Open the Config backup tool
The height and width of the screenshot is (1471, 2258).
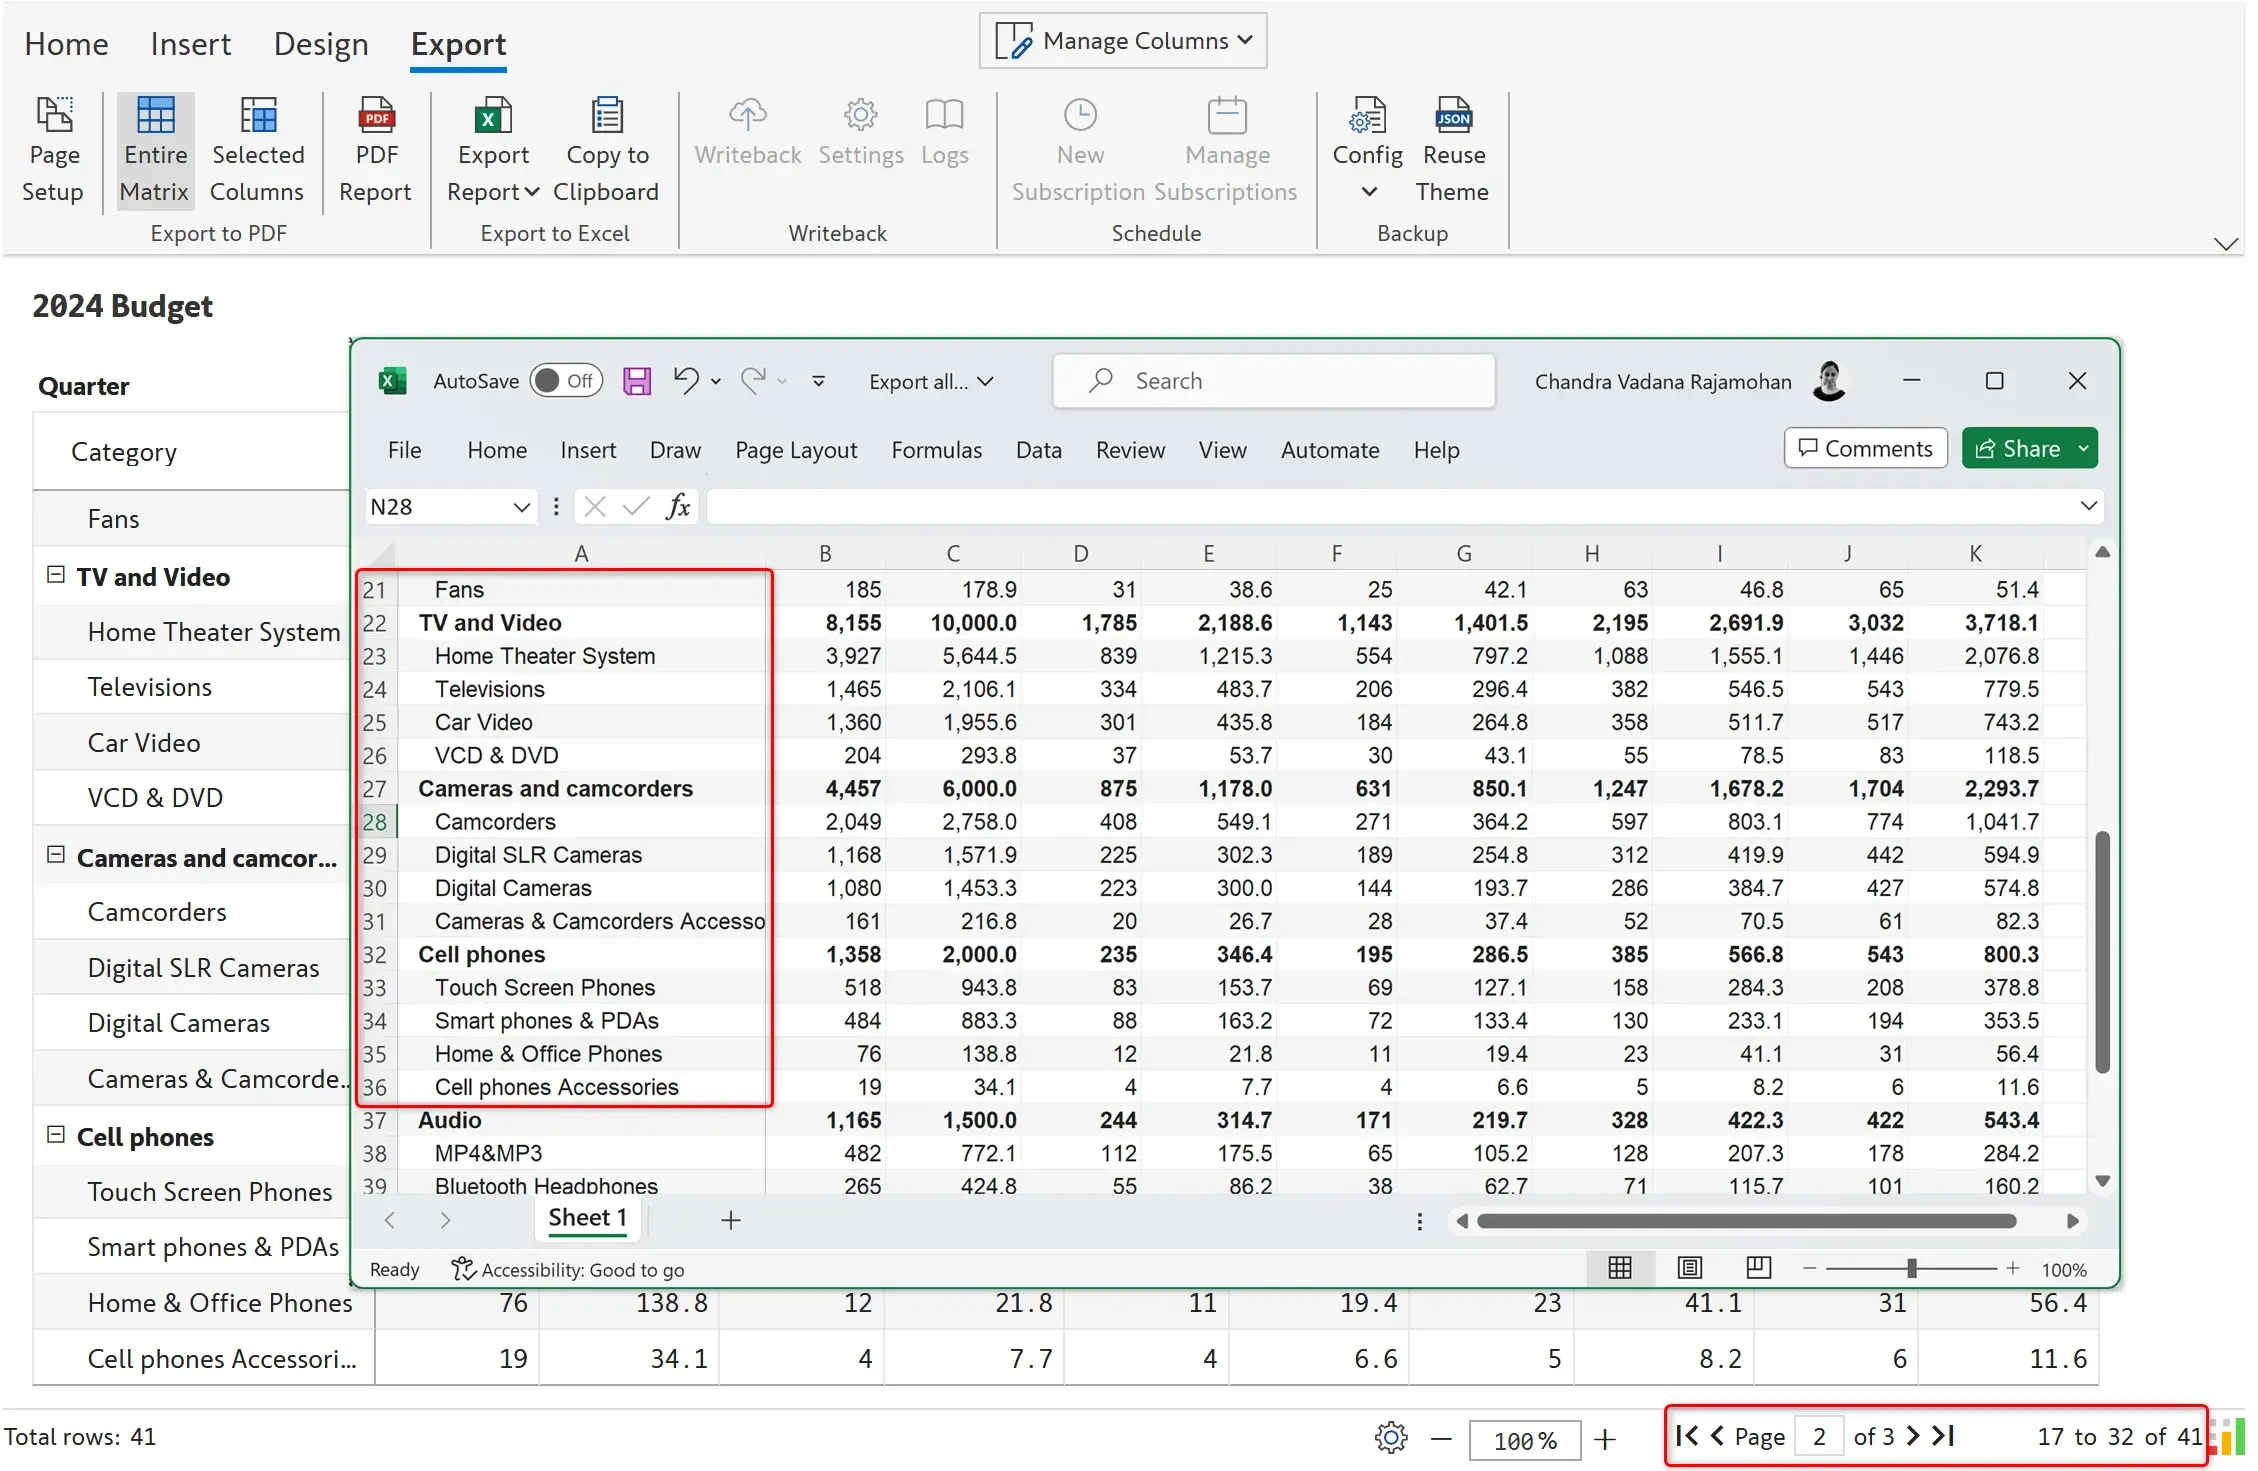(1367, 130)
